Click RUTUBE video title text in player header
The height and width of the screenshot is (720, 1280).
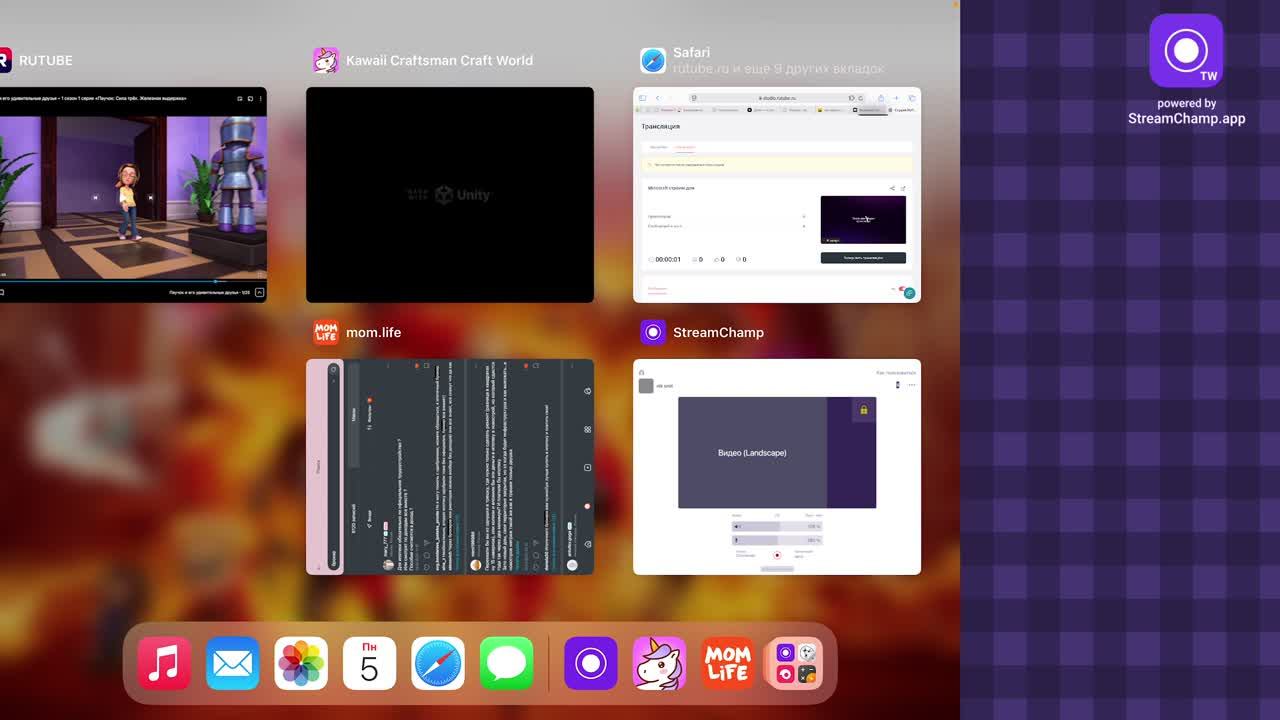[93, 98]
